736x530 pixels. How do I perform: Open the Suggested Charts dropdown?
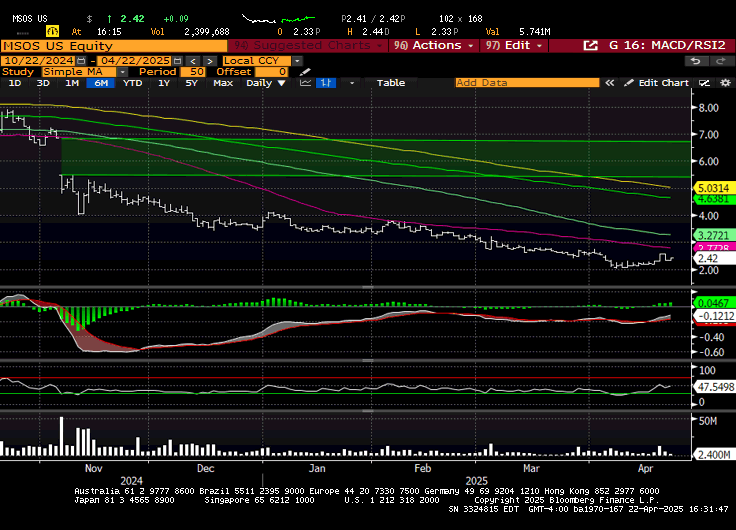pyautogui.click(x=308, y=46)
